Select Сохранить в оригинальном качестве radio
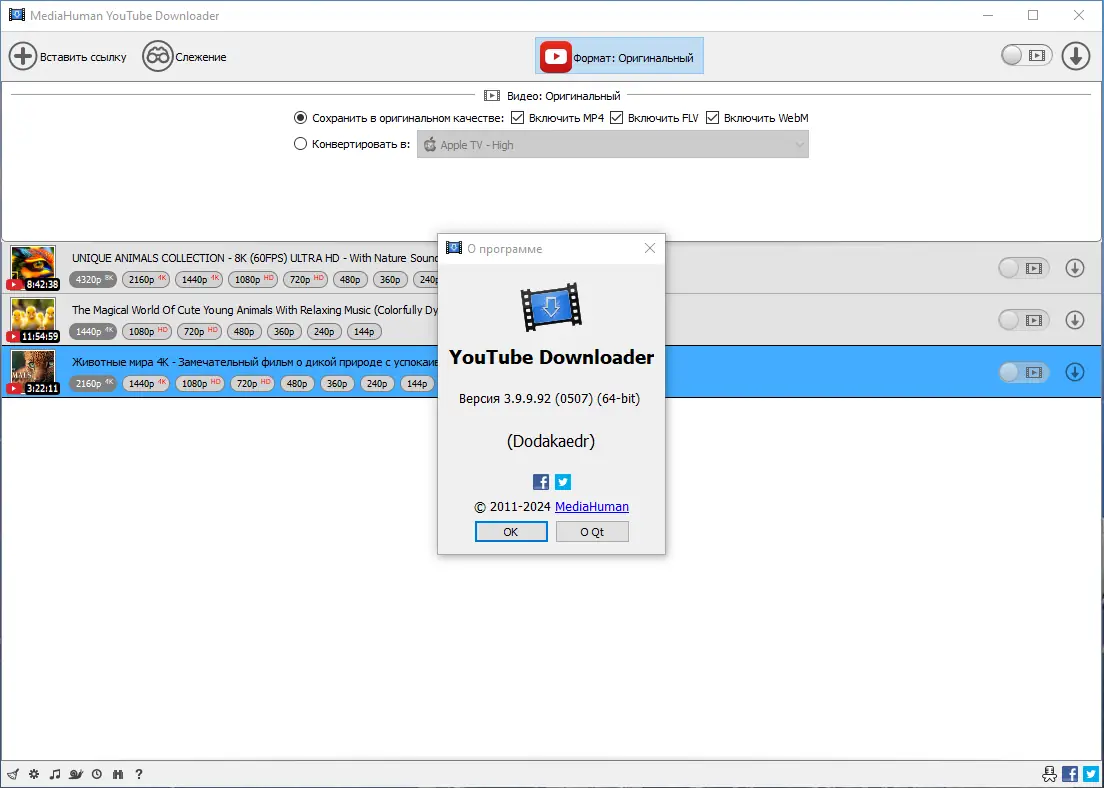This screenshot has height=788, width=1104. tap(300, 118)
